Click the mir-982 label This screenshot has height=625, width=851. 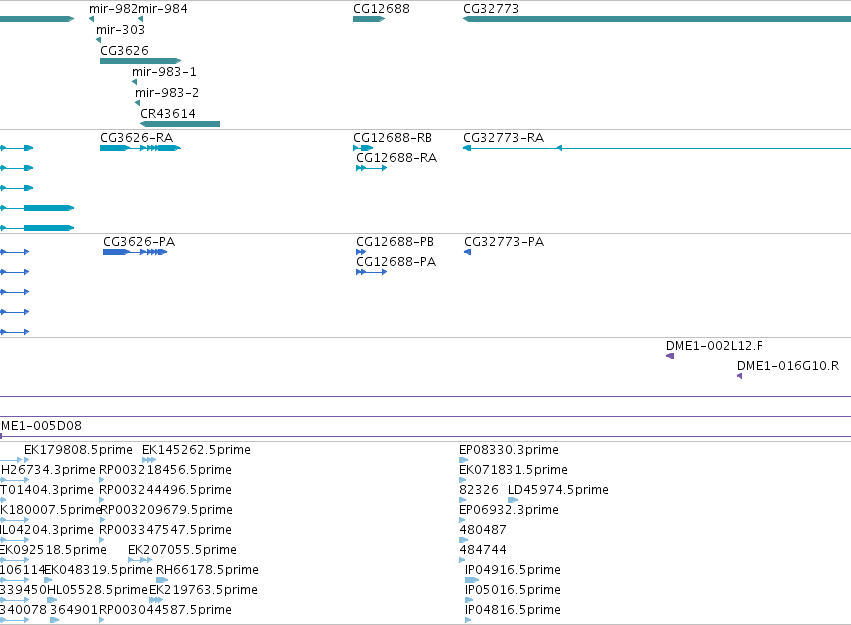click(x=113, y=9)
